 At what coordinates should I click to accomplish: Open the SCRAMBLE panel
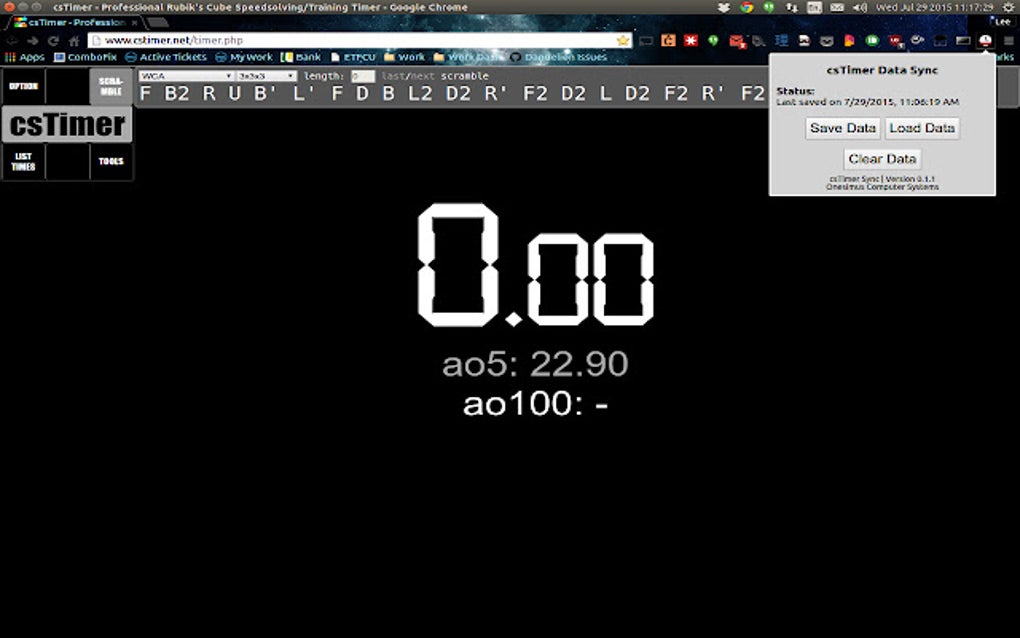[110, 87]
